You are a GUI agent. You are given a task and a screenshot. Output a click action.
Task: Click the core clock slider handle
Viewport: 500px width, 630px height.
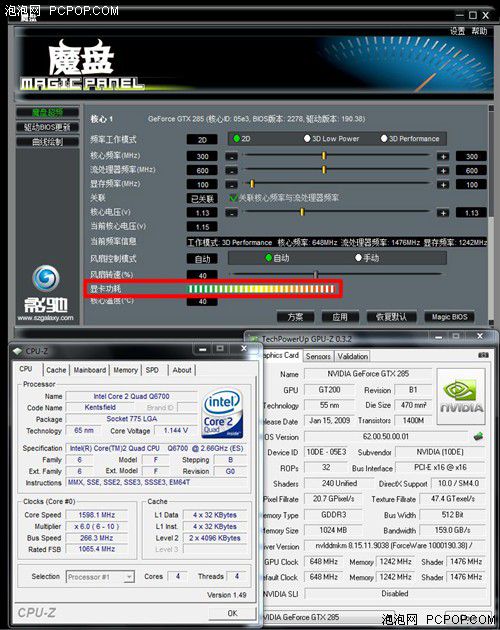[324, 156]
